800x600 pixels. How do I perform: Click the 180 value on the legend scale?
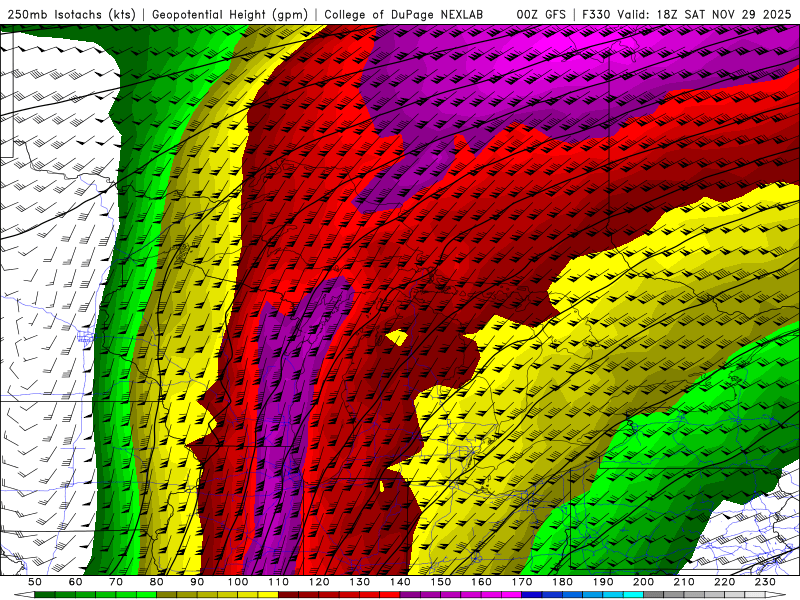562,582
